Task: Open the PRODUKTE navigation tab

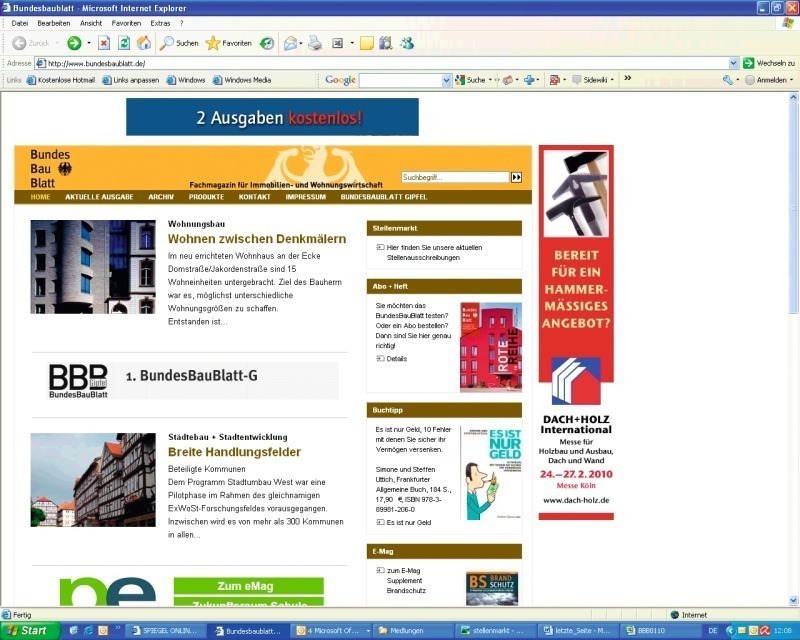Action: coord(206,197)
